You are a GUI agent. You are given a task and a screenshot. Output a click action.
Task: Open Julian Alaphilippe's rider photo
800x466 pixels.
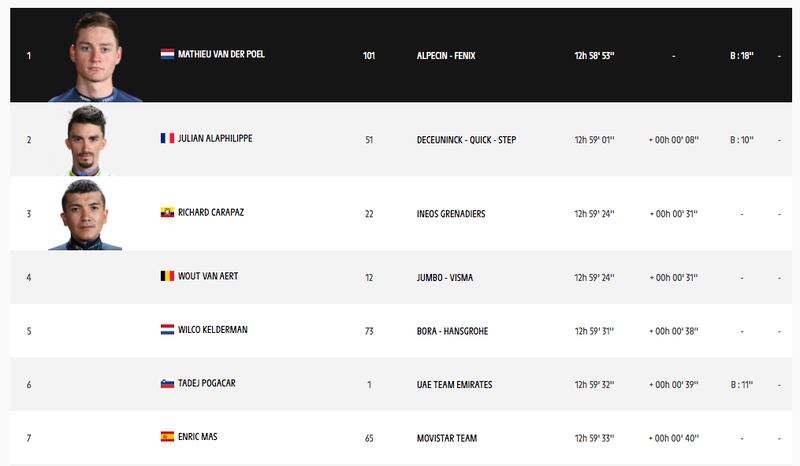click(x=85, y=140)
